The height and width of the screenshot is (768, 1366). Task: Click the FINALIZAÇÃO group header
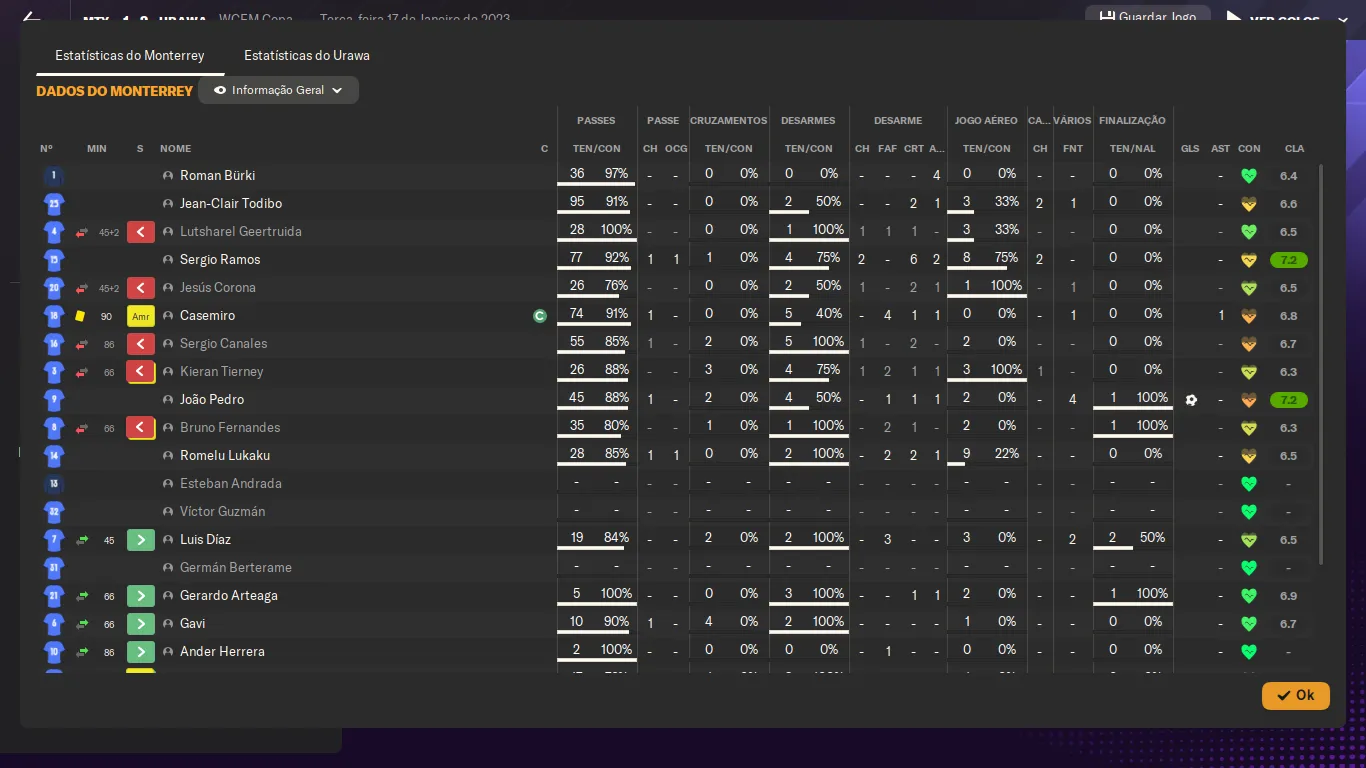(x=1132, y=121)
